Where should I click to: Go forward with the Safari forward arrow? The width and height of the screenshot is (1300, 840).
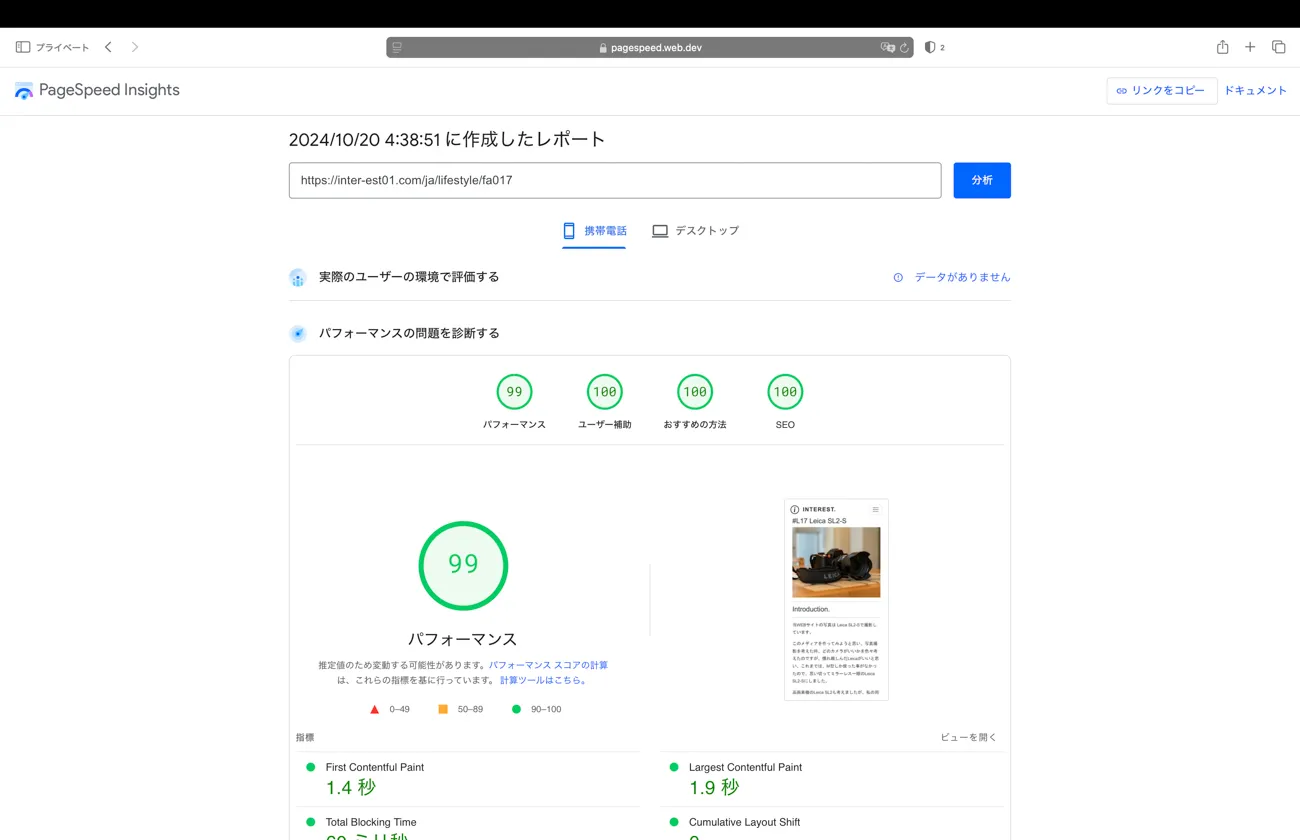click(135, 47)
